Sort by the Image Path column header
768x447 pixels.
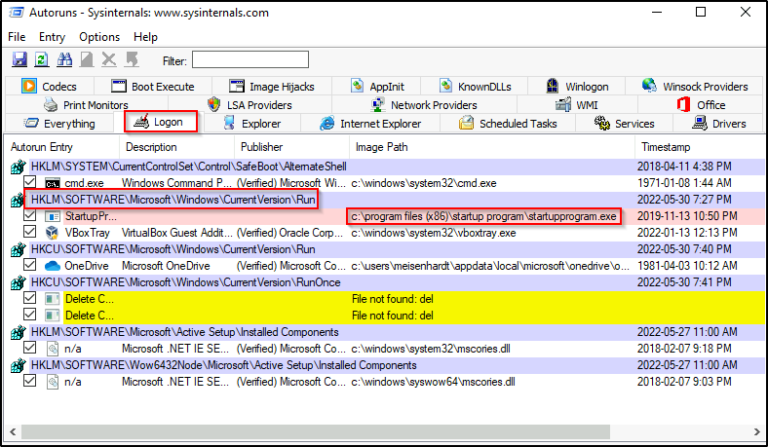(382, 147)
